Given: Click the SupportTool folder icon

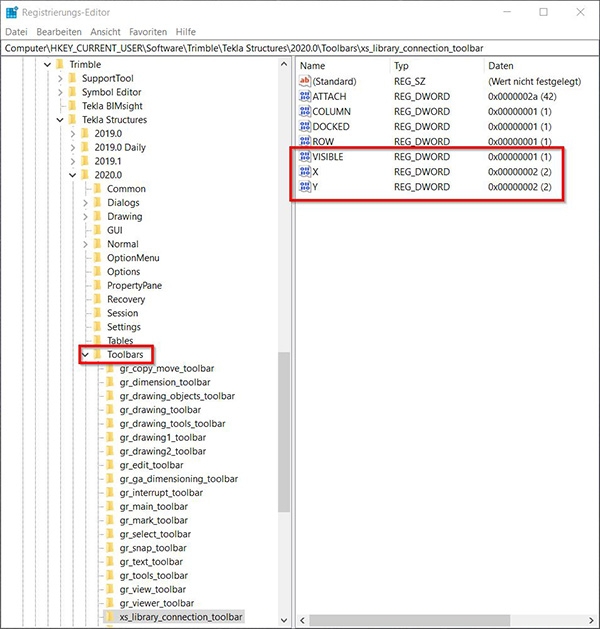Looking at the screenshot, I should [73, 78].
